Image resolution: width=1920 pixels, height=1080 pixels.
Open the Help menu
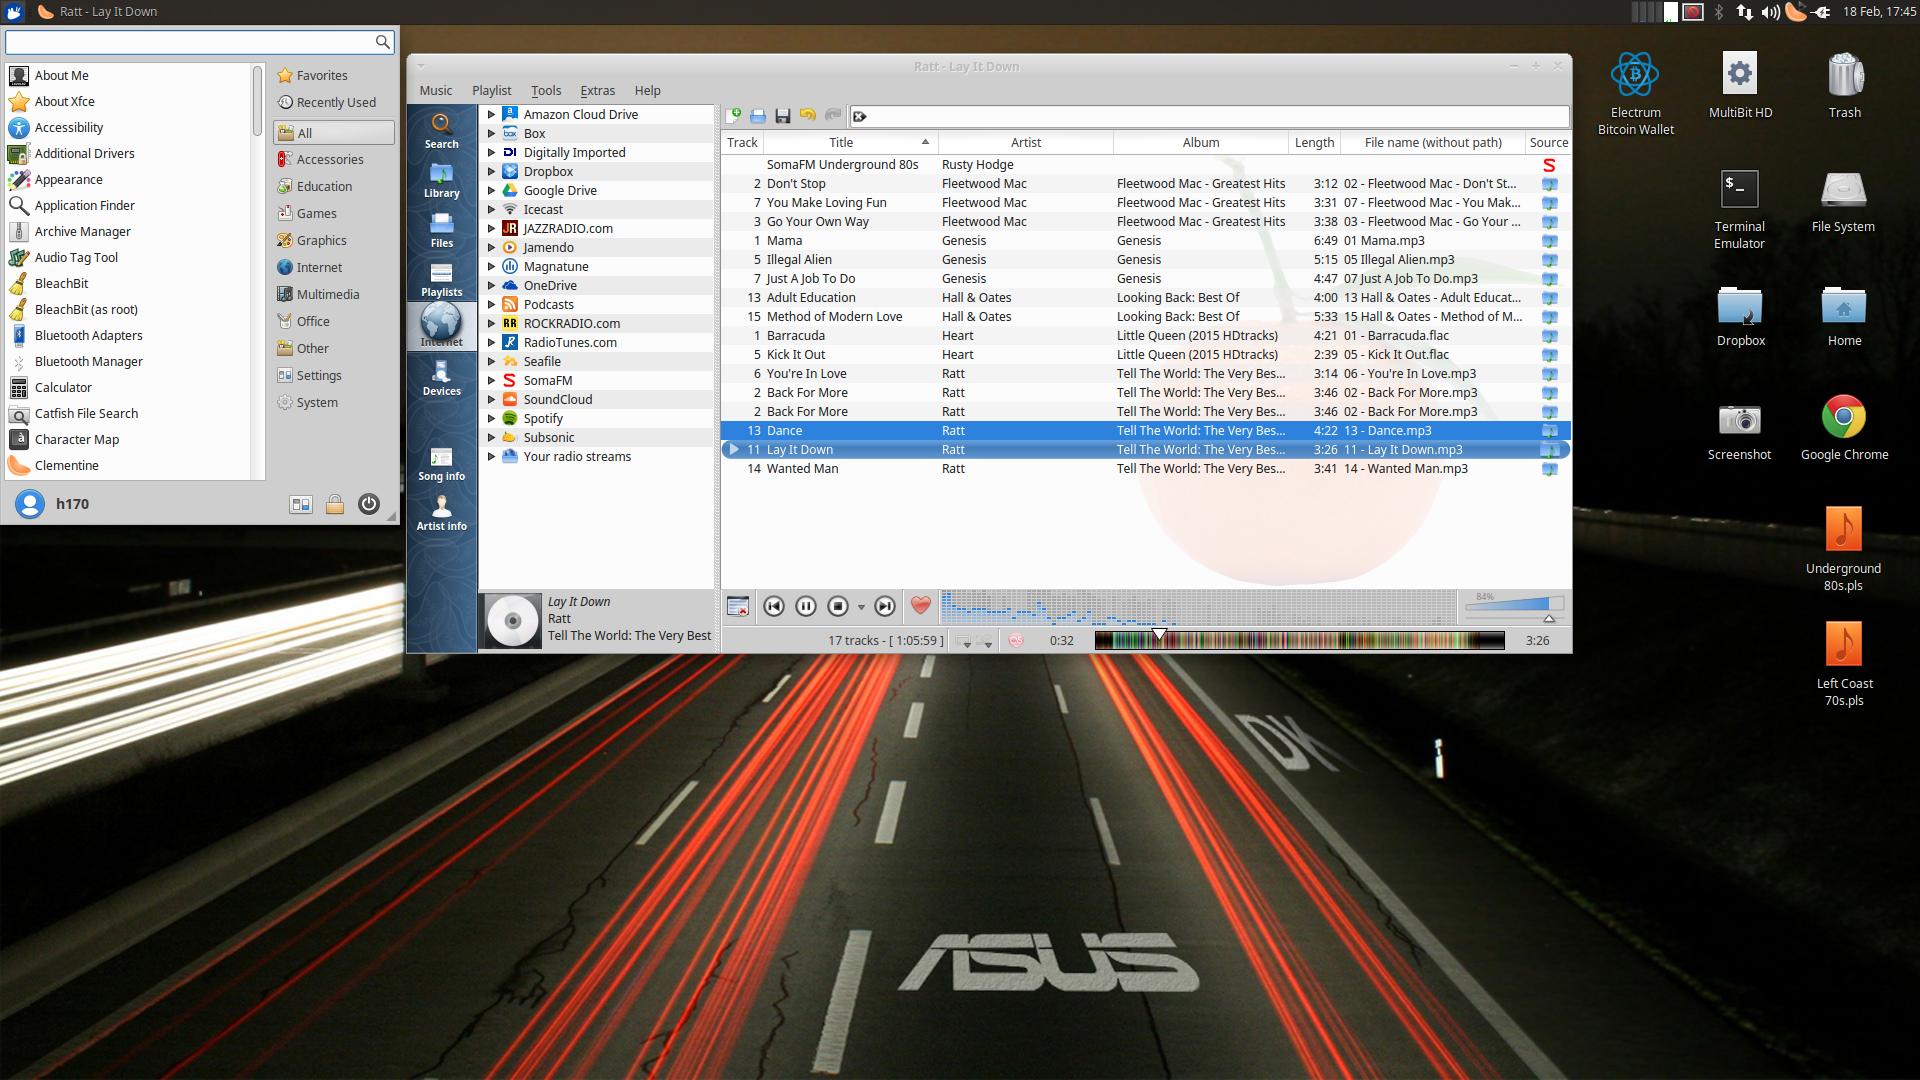coord(647,90)
